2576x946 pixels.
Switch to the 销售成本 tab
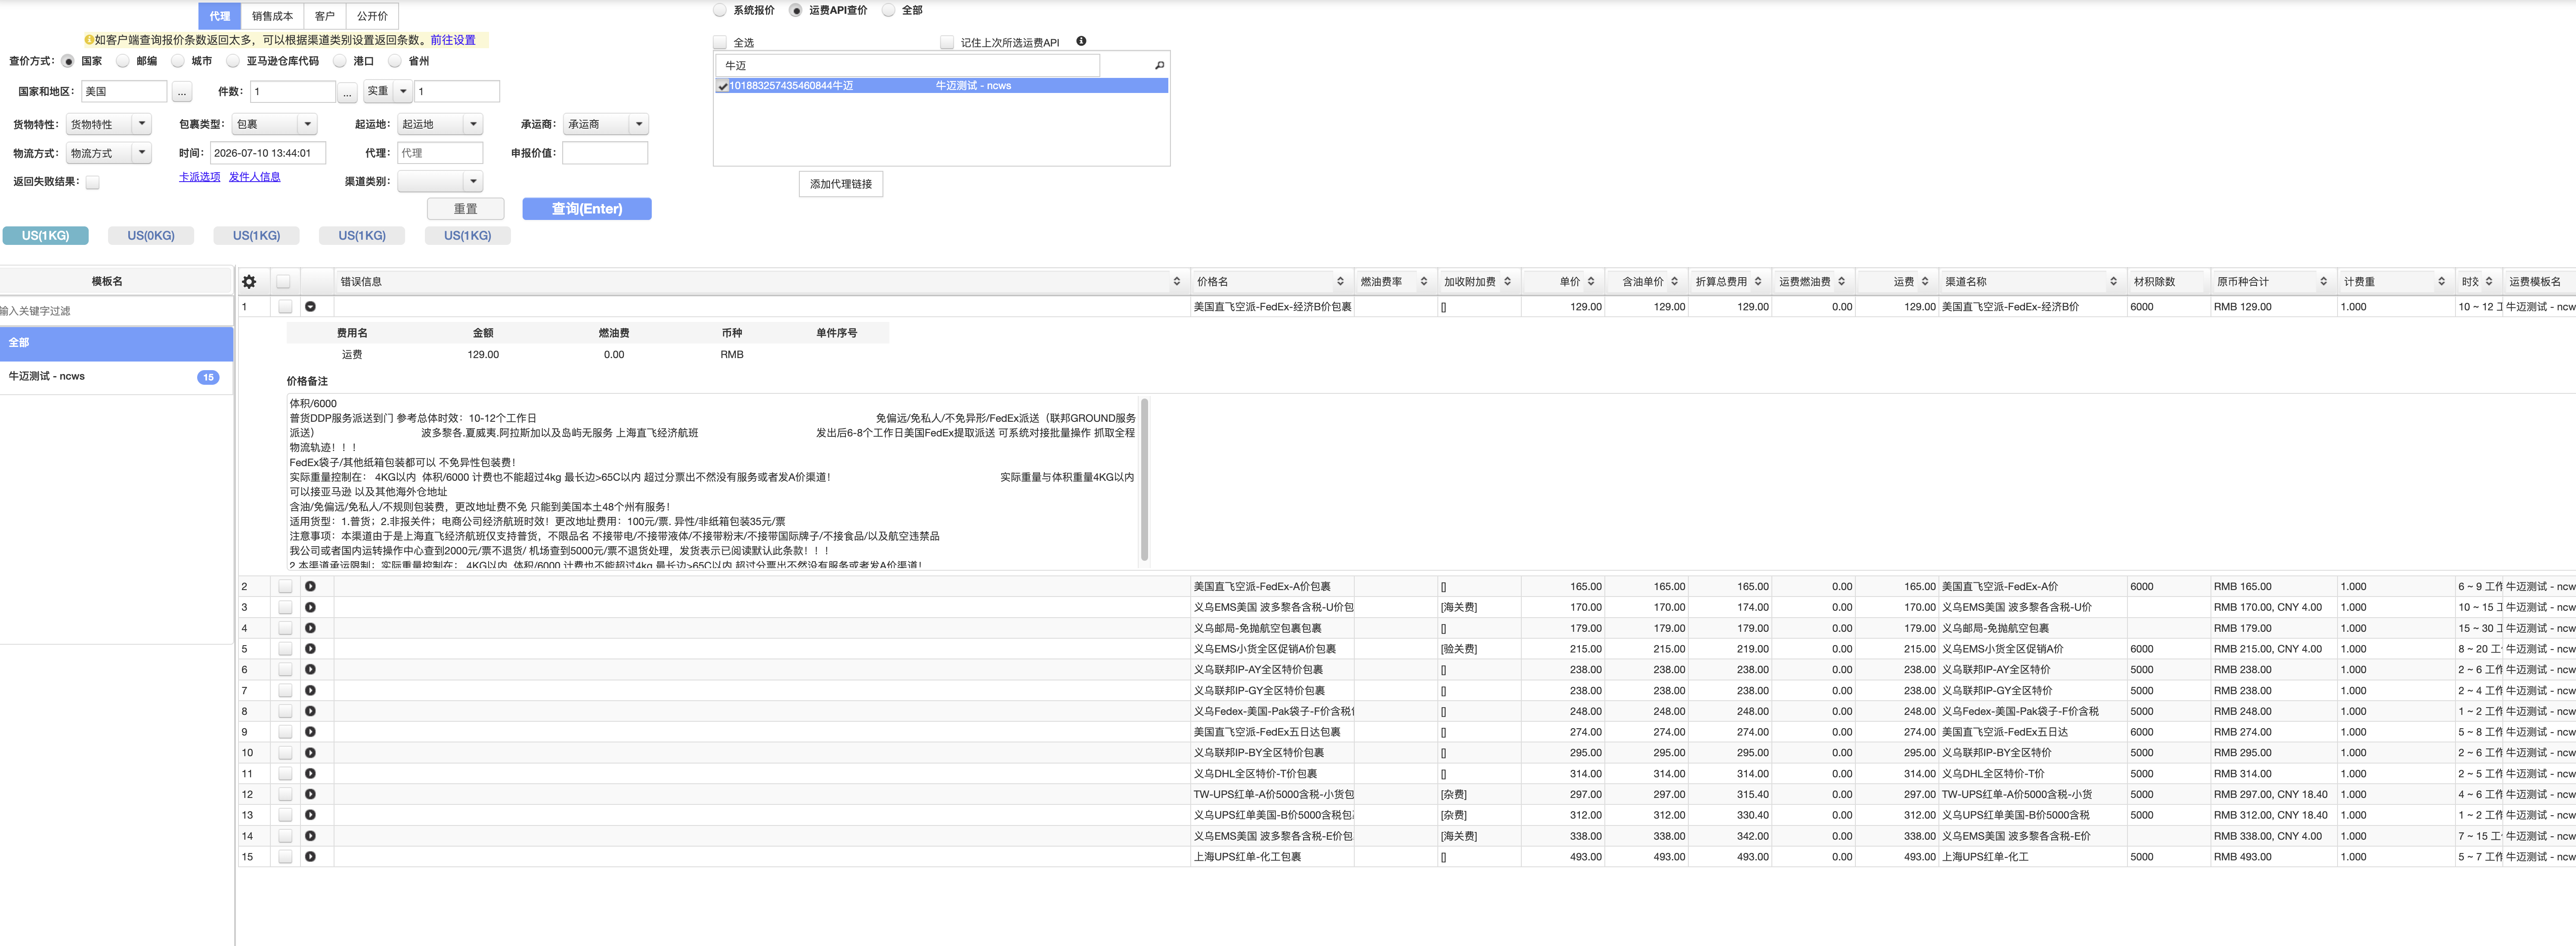(x=272, y=16)
